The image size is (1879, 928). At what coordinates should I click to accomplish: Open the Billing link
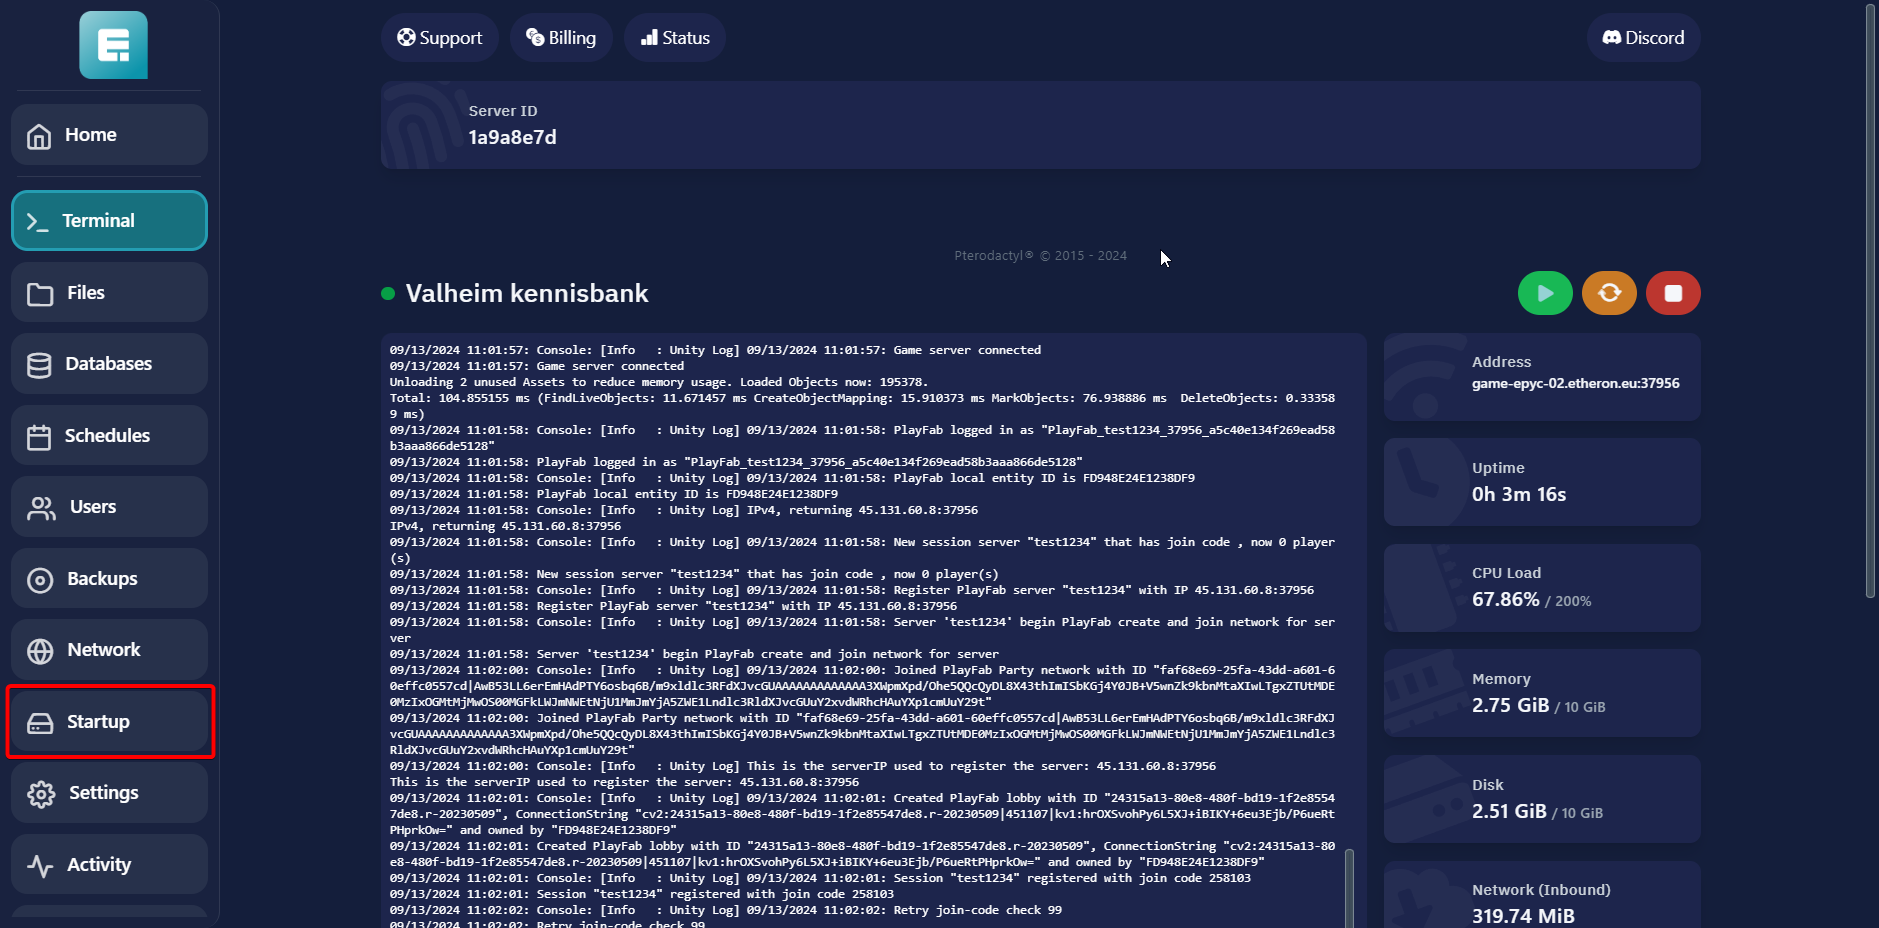click(561, 38)
